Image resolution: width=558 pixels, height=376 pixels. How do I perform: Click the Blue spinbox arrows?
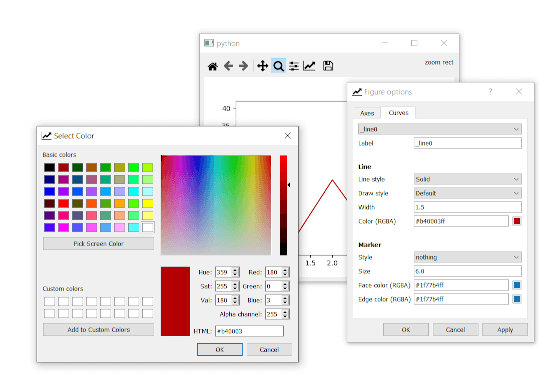285,300
